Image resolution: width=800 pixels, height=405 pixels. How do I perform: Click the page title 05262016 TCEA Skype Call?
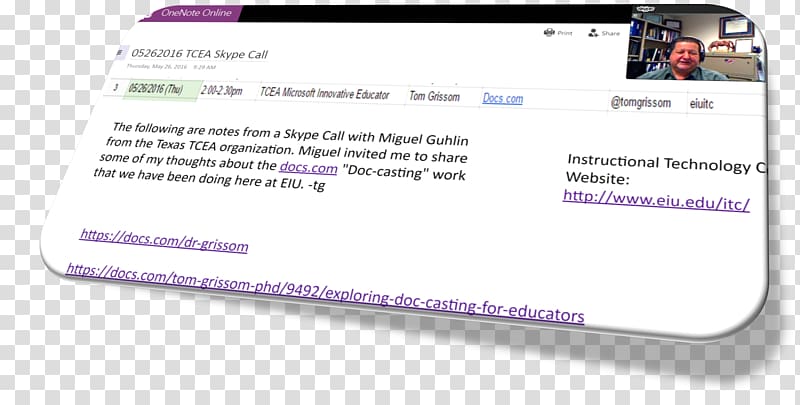(199, 54)
